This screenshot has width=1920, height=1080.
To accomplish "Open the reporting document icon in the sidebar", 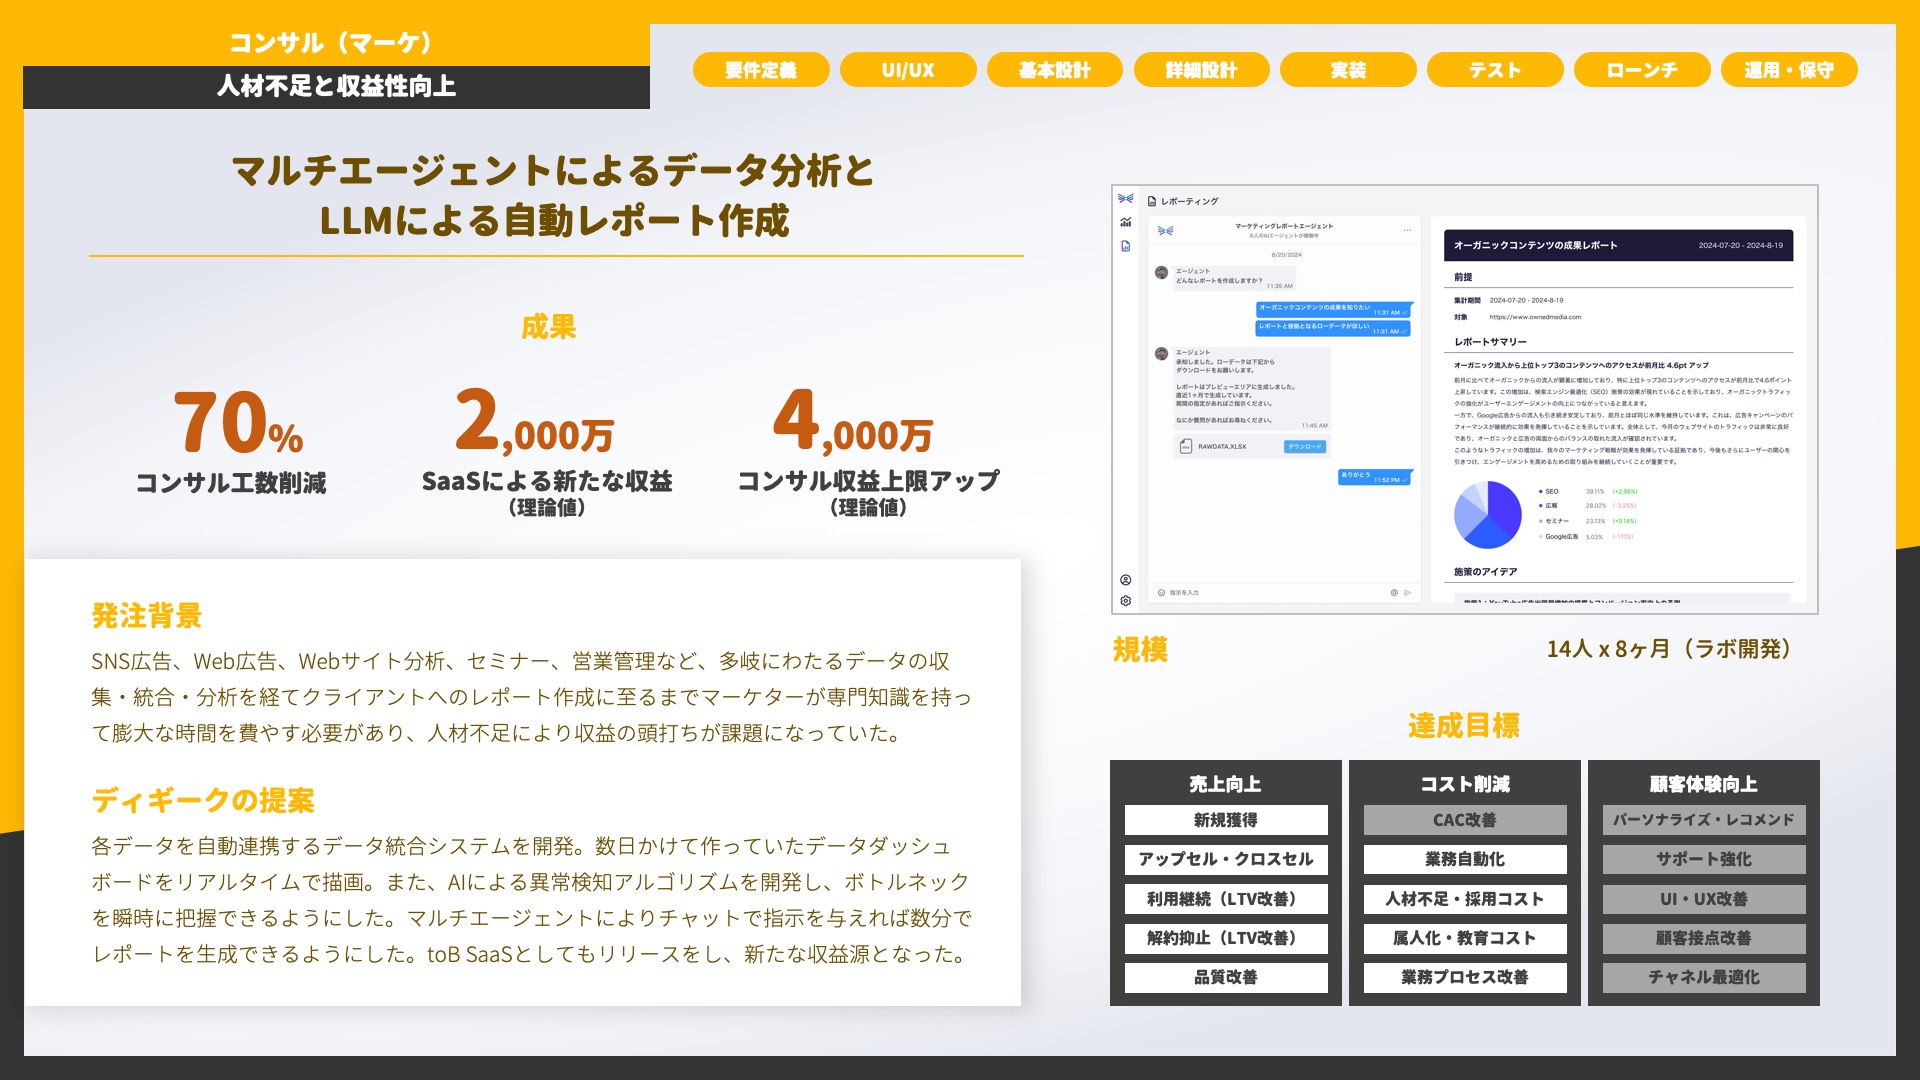I will point(1126,246).
